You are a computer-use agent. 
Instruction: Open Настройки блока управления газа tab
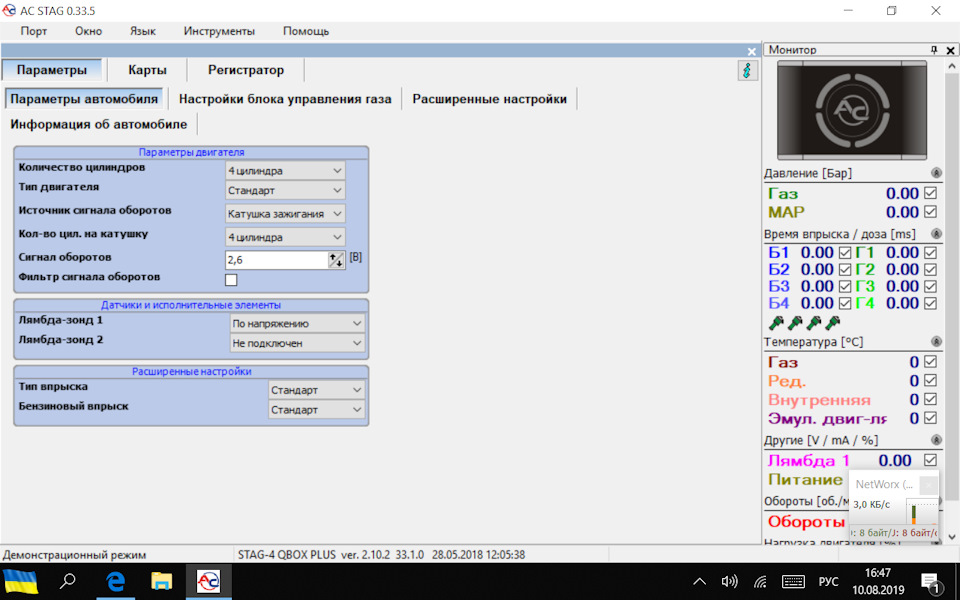pyautogui.click(x=285, y=99)
